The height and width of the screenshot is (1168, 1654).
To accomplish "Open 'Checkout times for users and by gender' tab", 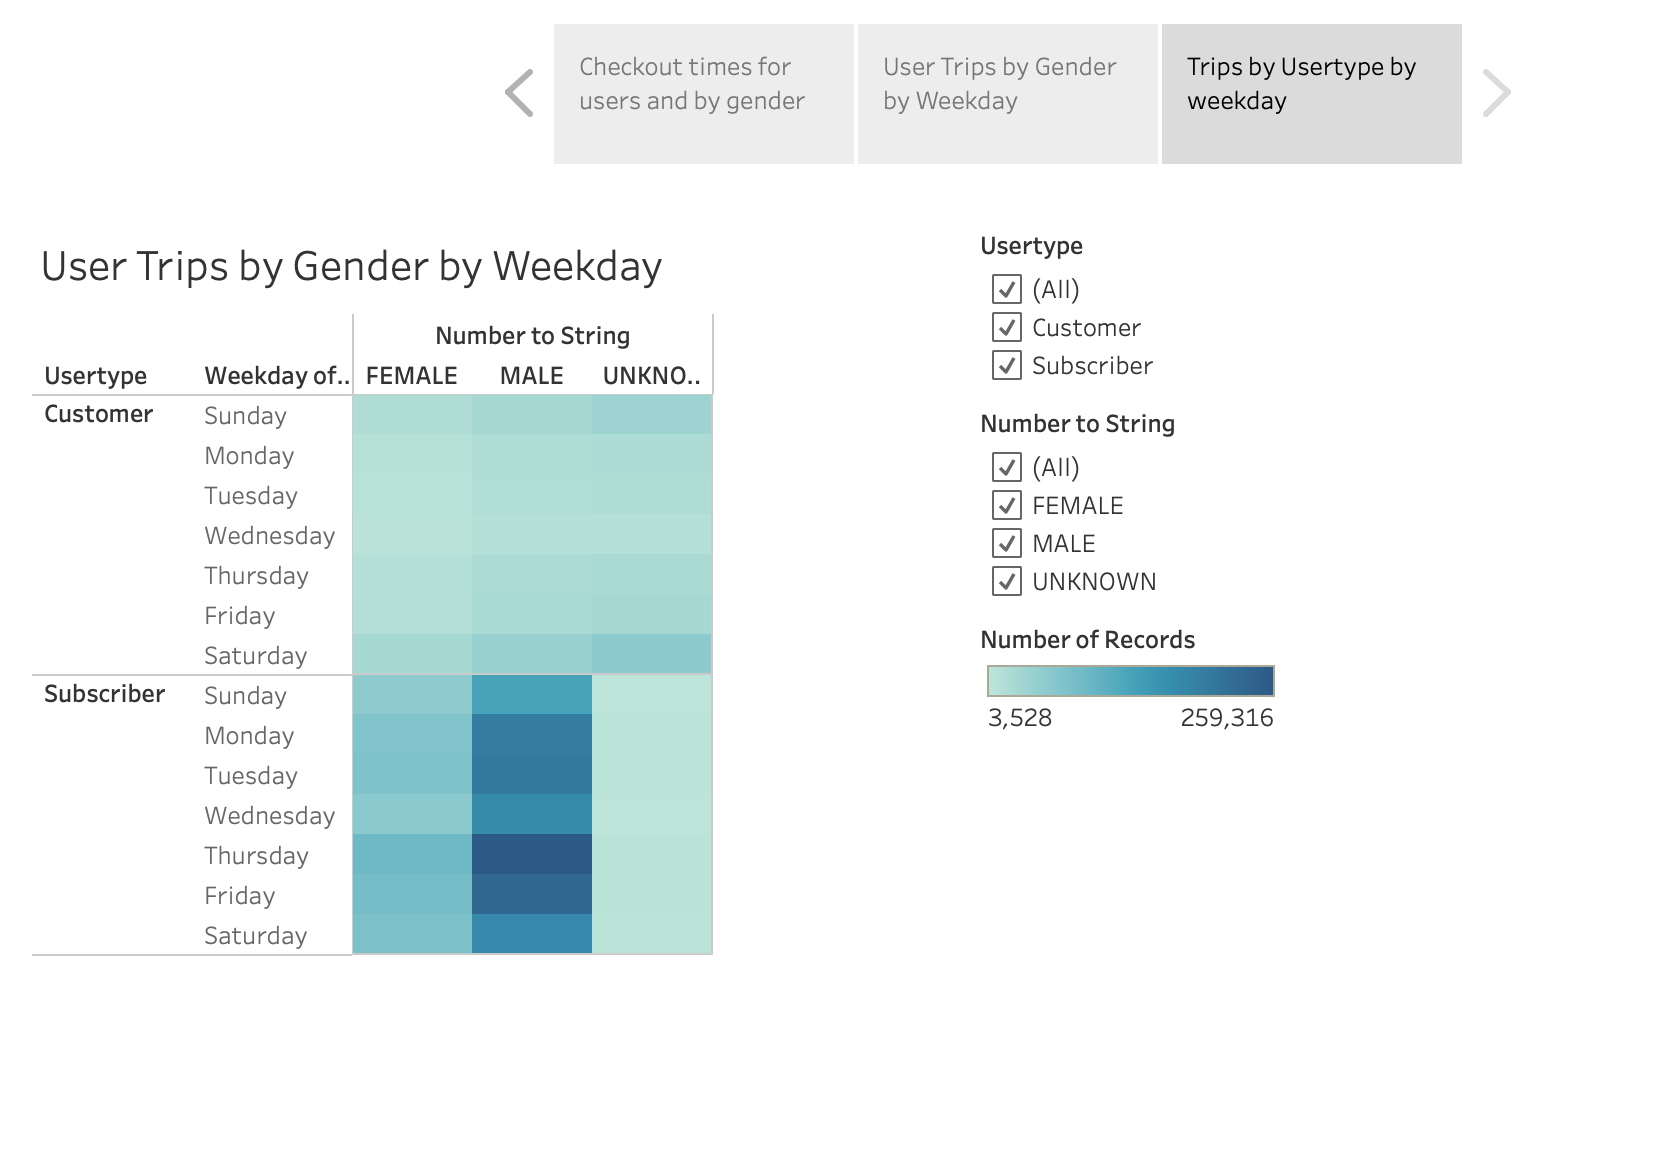I will 704,94.
